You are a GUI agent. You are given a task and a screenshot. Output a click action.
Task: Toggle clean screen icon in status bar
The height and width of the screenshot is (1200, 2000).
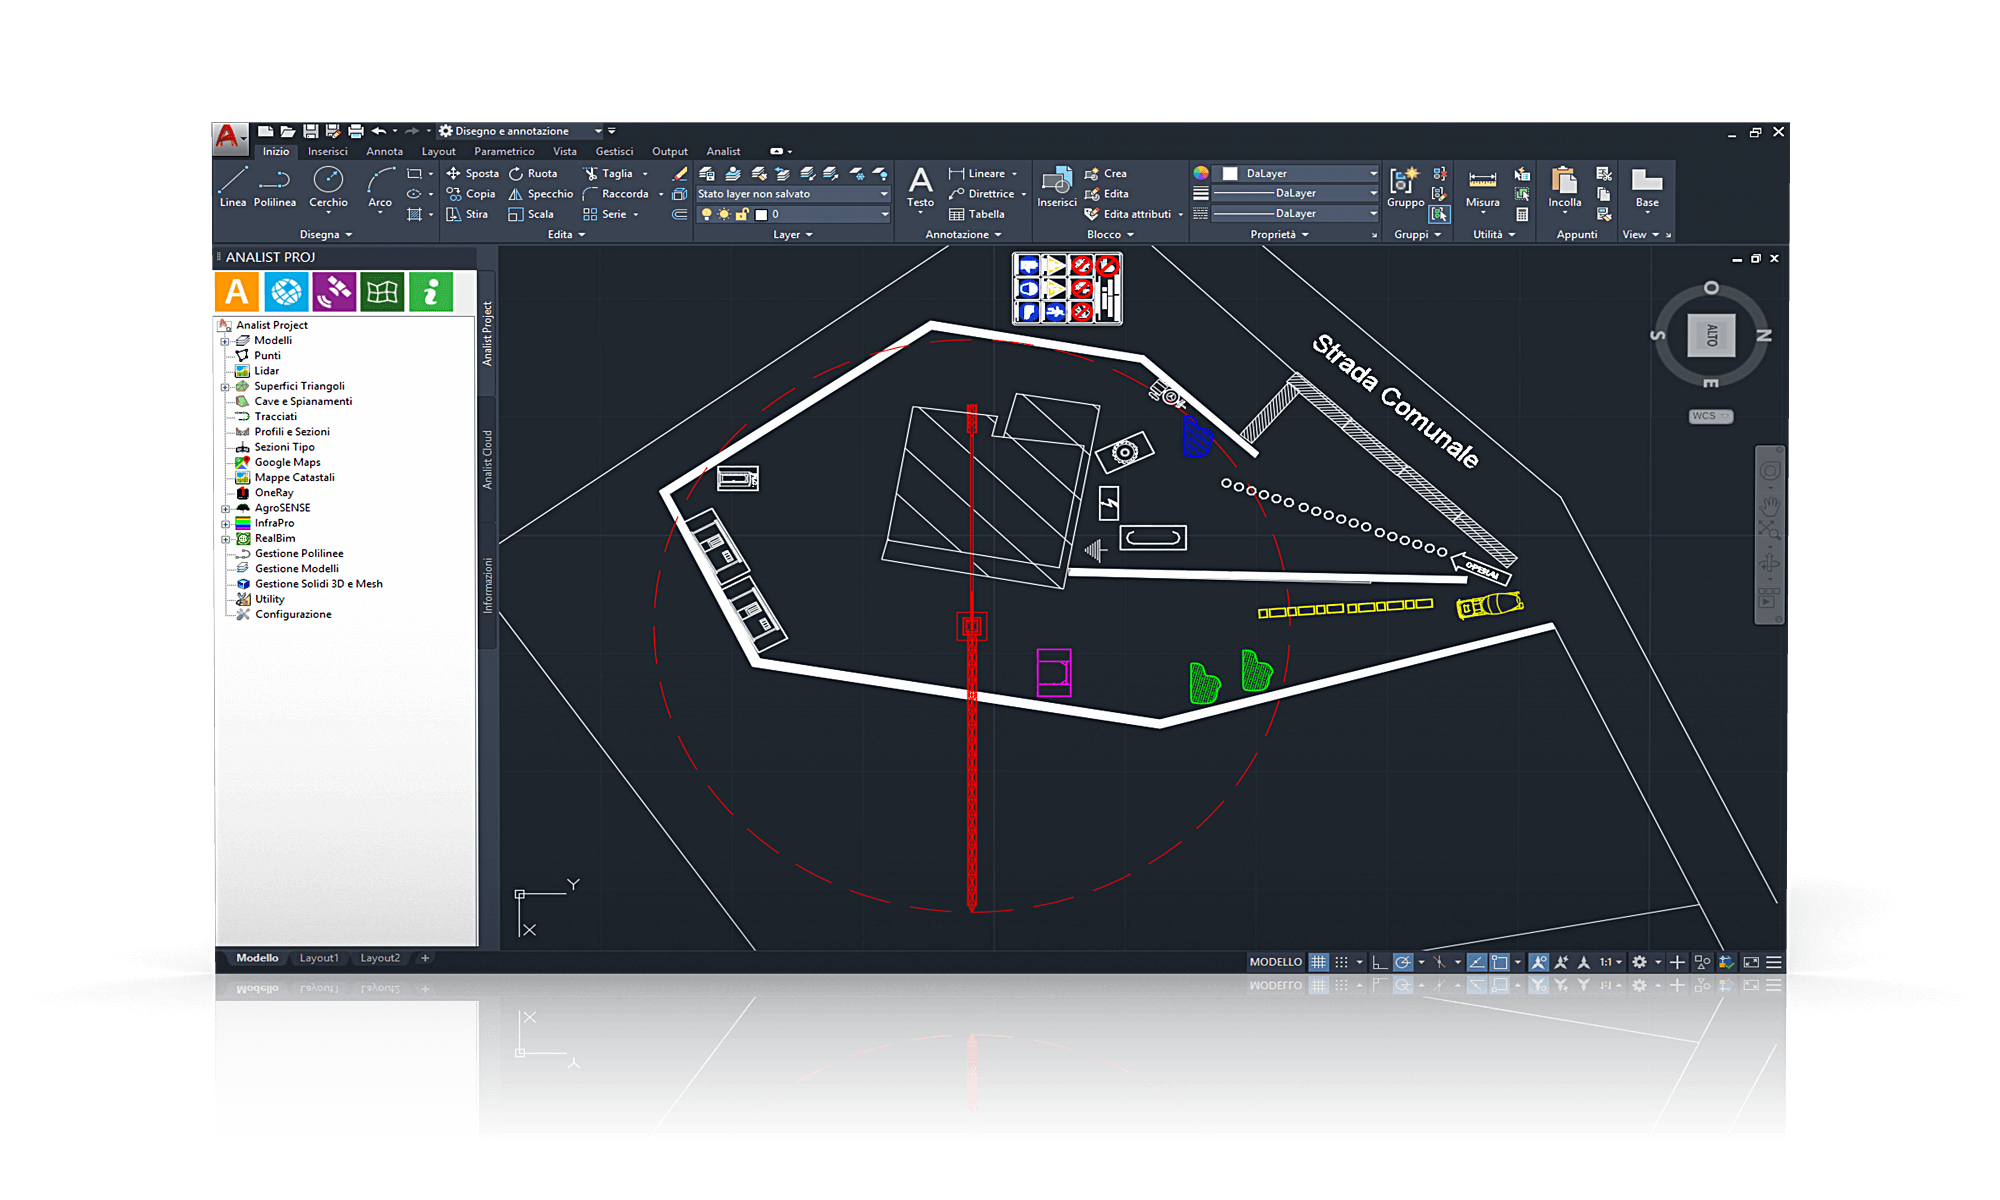pos(1751,962)
